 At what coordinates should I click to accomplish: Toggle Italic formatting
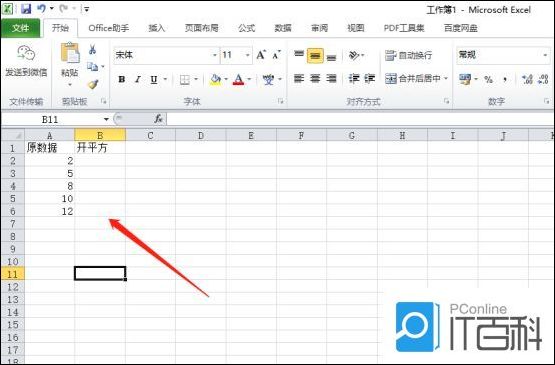click(138, 79)
